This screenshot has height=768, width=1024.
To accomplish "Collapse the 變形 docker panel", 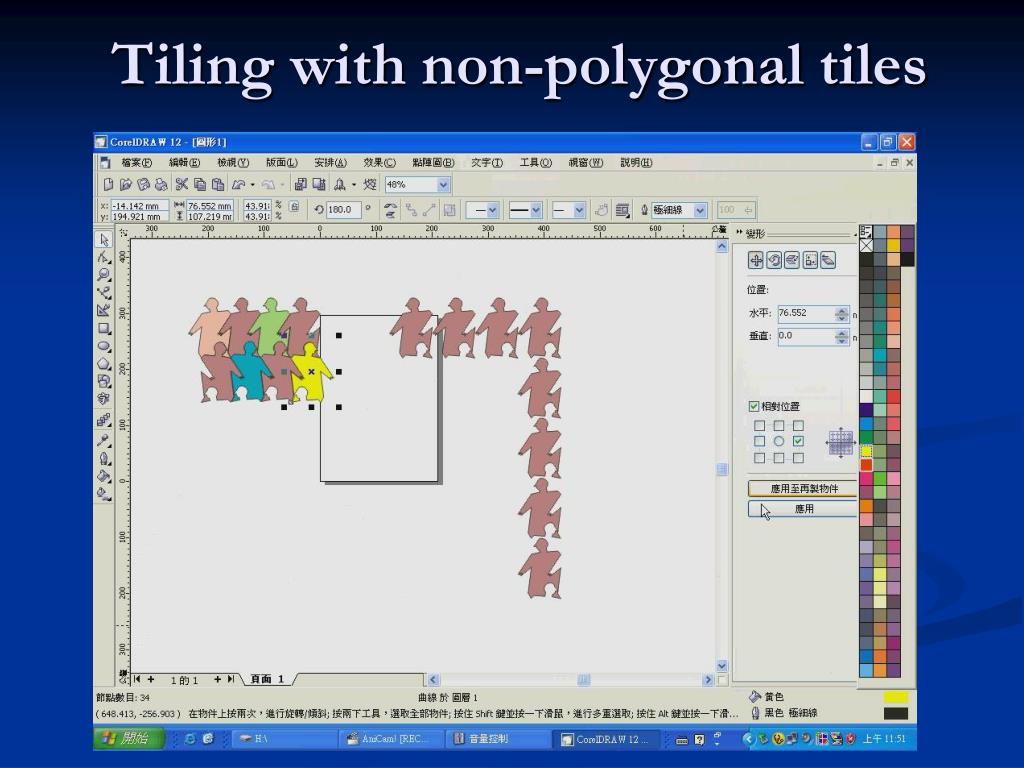I will [739, 232].
